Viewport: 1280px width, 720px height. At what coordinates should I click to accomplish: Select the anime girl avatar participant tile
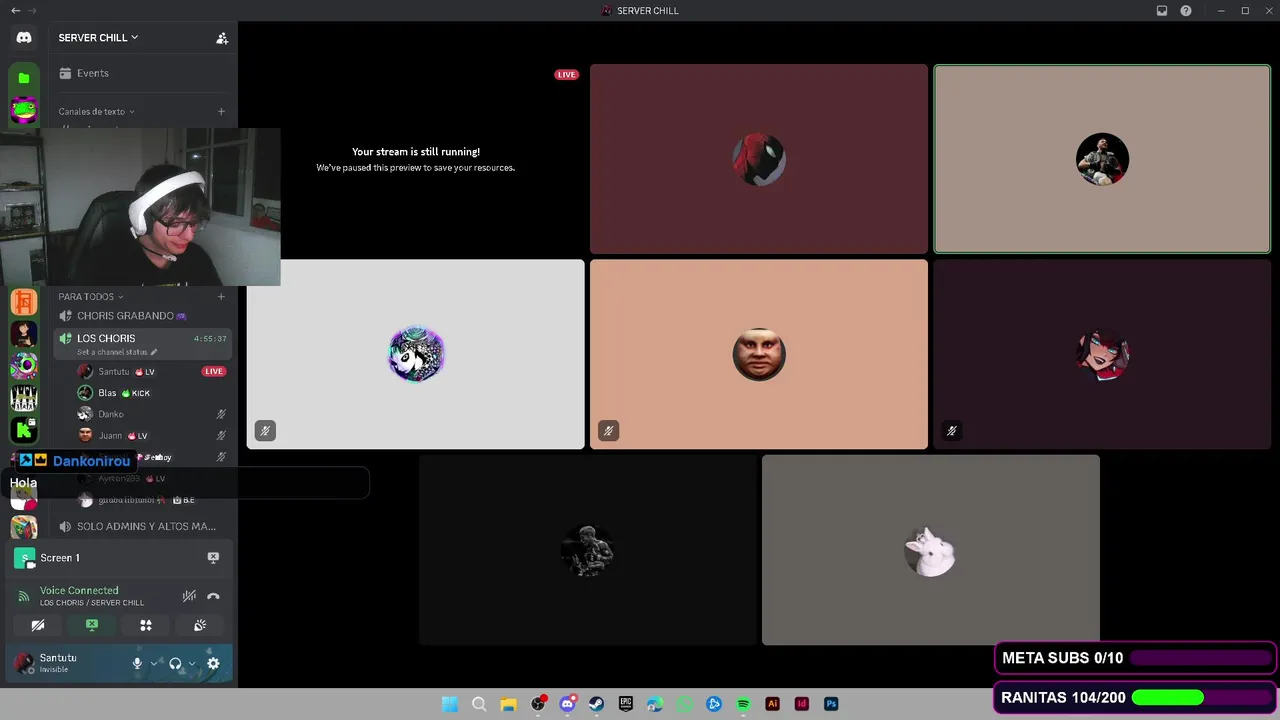point(1102,354)
